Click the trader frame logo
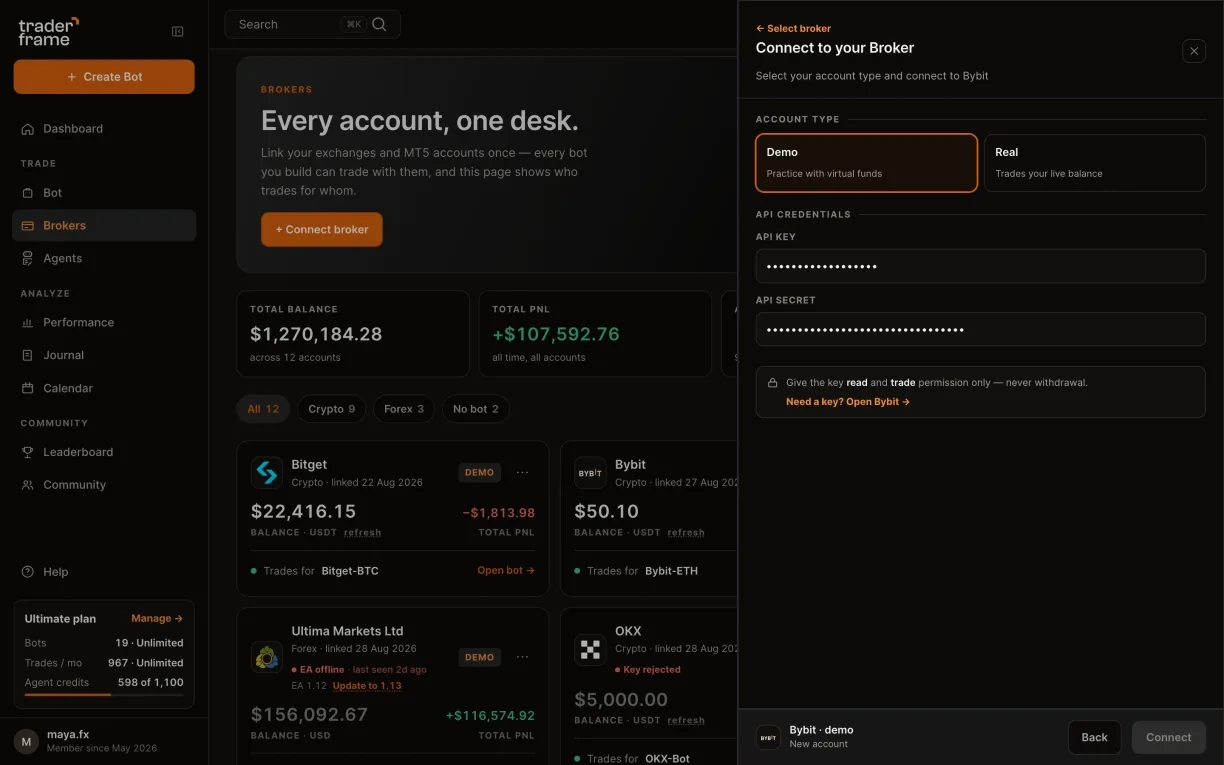 tap(48, 31)
